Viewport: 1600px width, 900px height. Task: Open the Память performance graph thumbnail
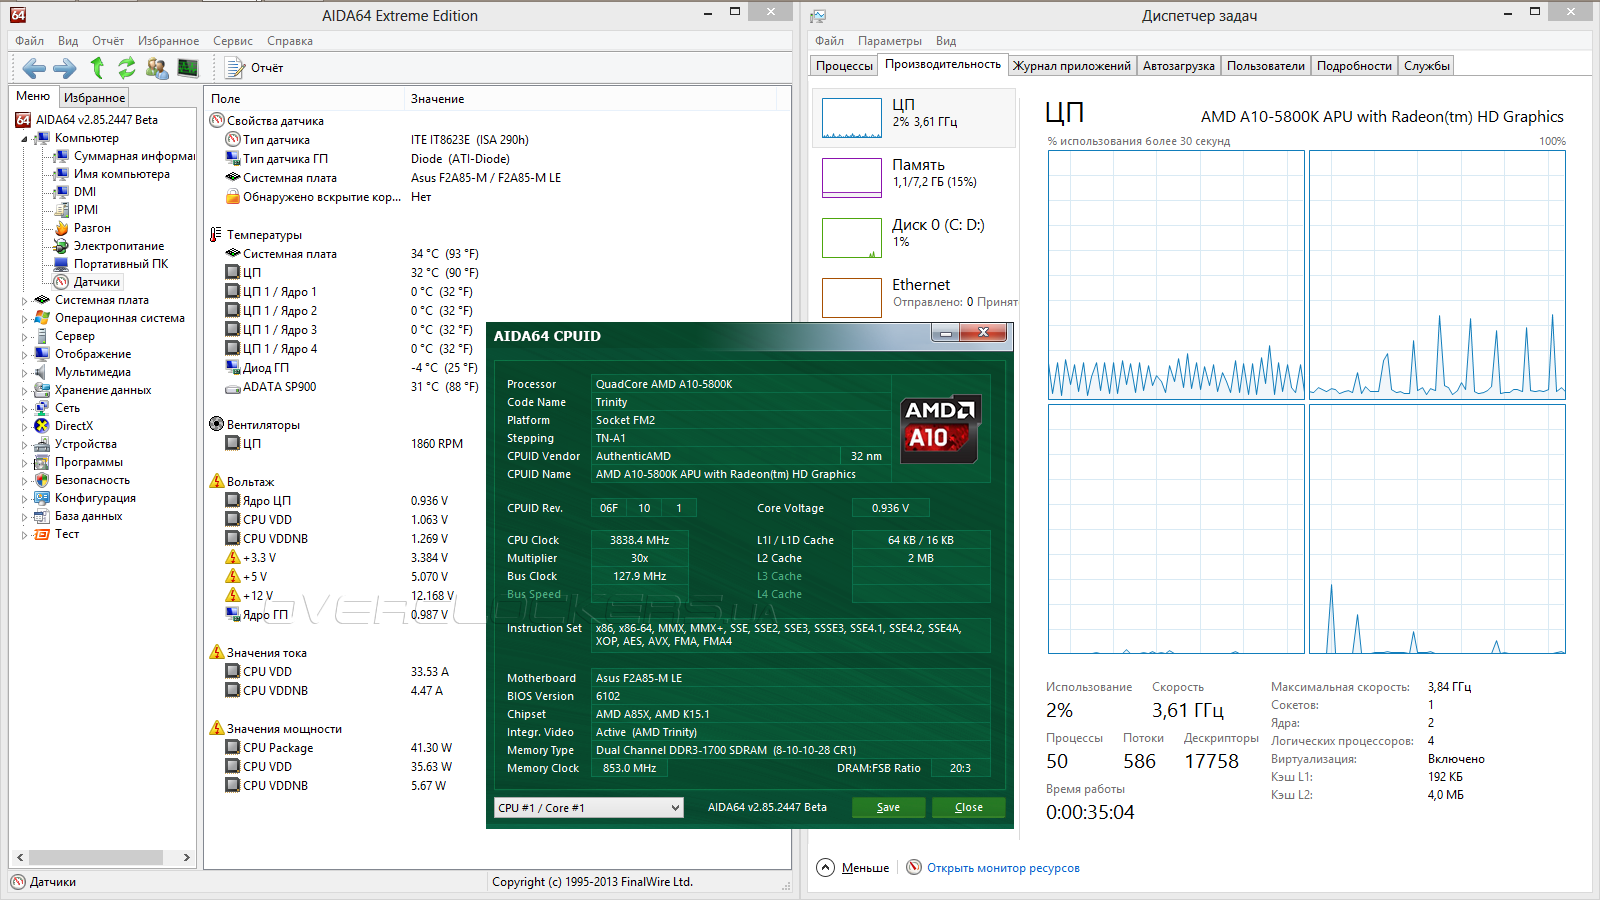click(851, 178)
